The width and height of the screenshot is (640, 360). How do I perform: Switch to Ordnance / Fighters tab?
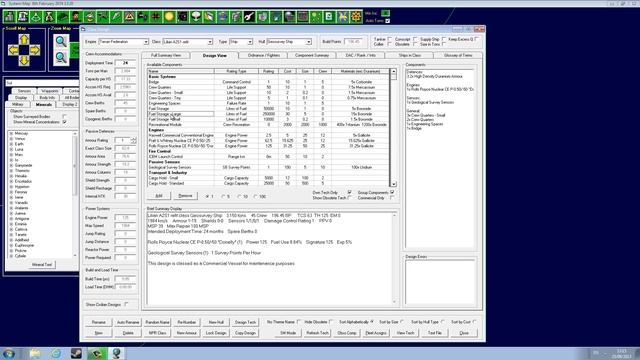click(264, 55)
